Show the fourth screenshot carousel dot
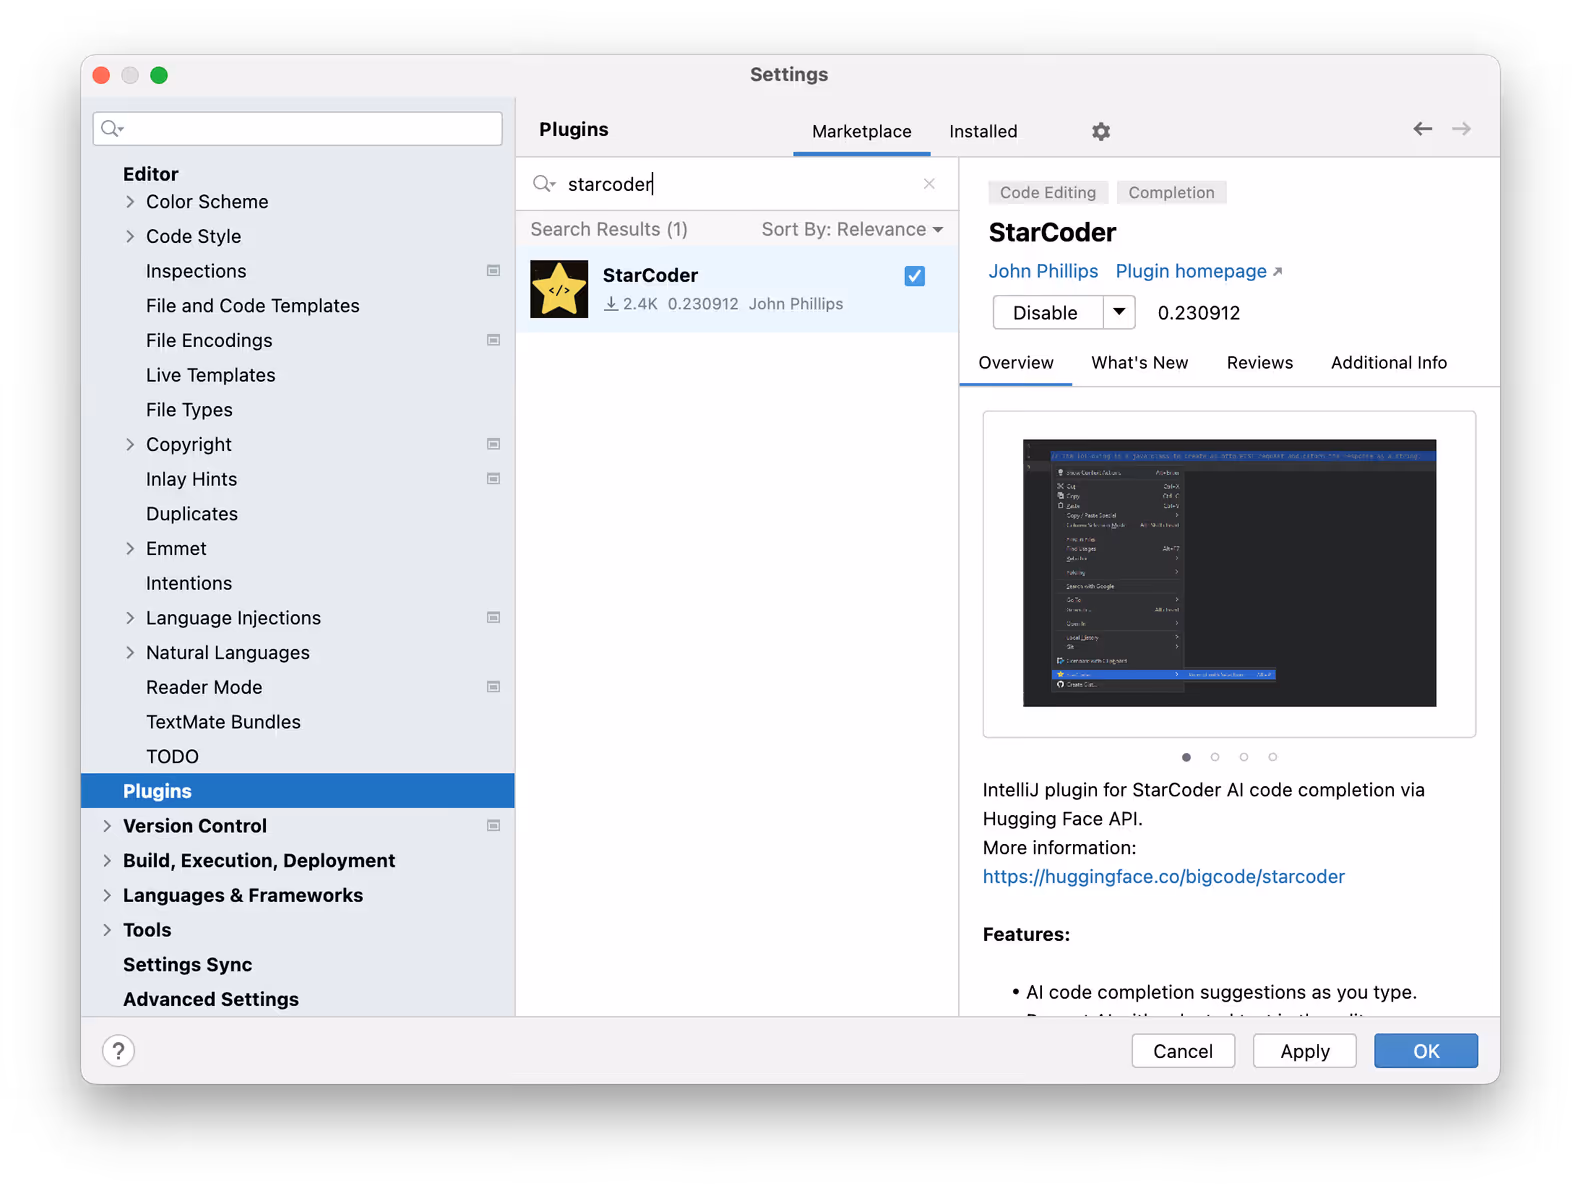The image size is (1581, 1191). 1273,757
